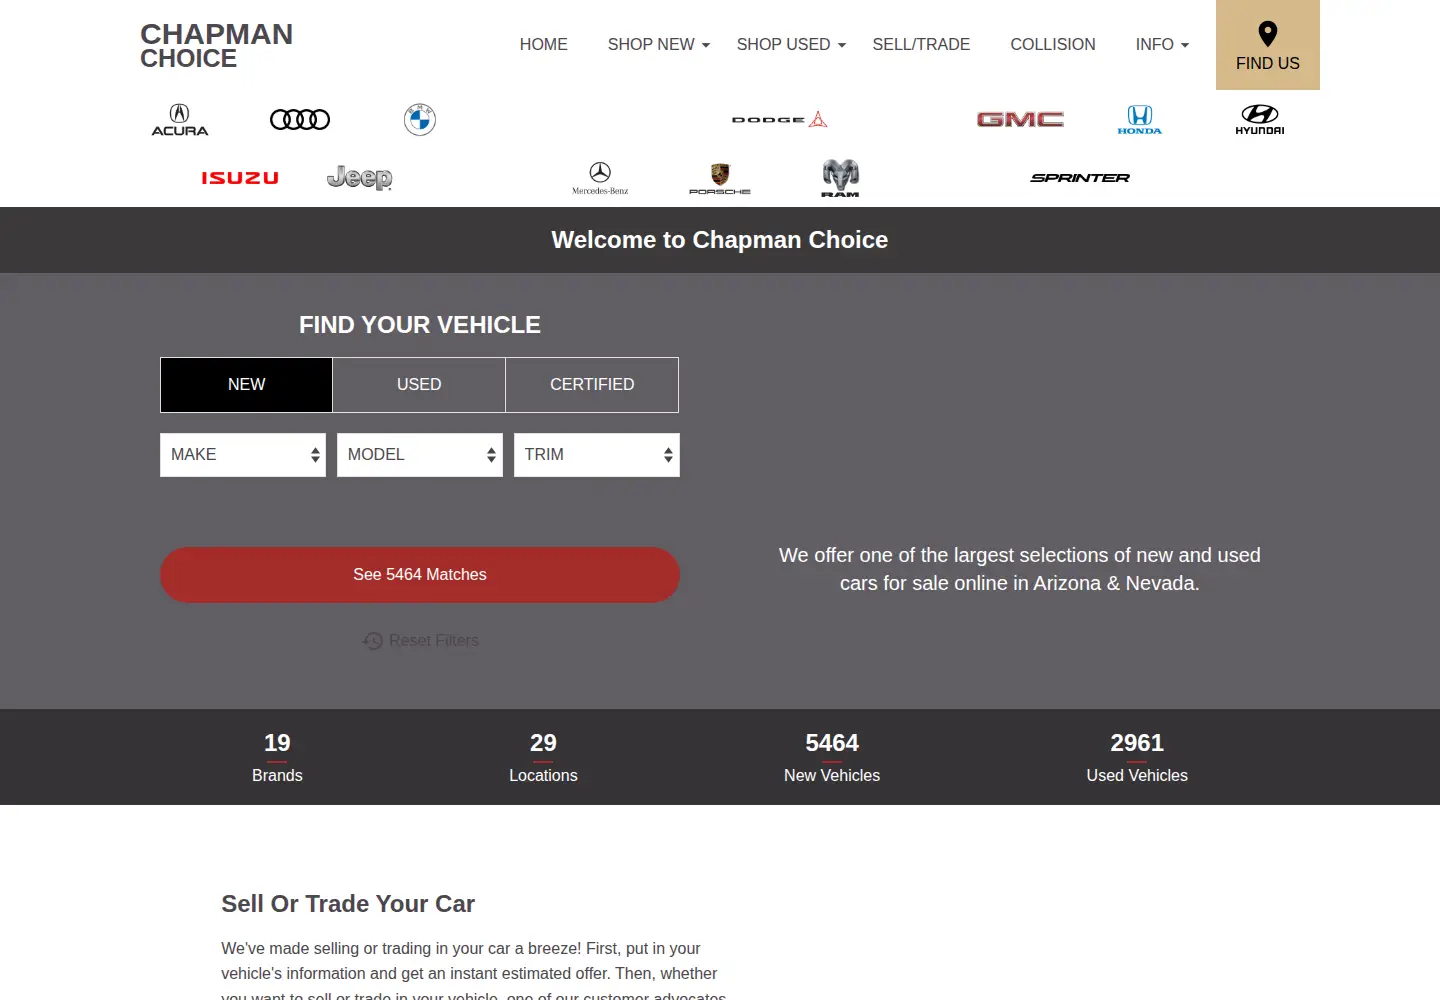The height and width of the screenshot is (1000, 1440).
Task: Click the Find Us location pin
Action: pyautogui.click(x=1268, y=45)
